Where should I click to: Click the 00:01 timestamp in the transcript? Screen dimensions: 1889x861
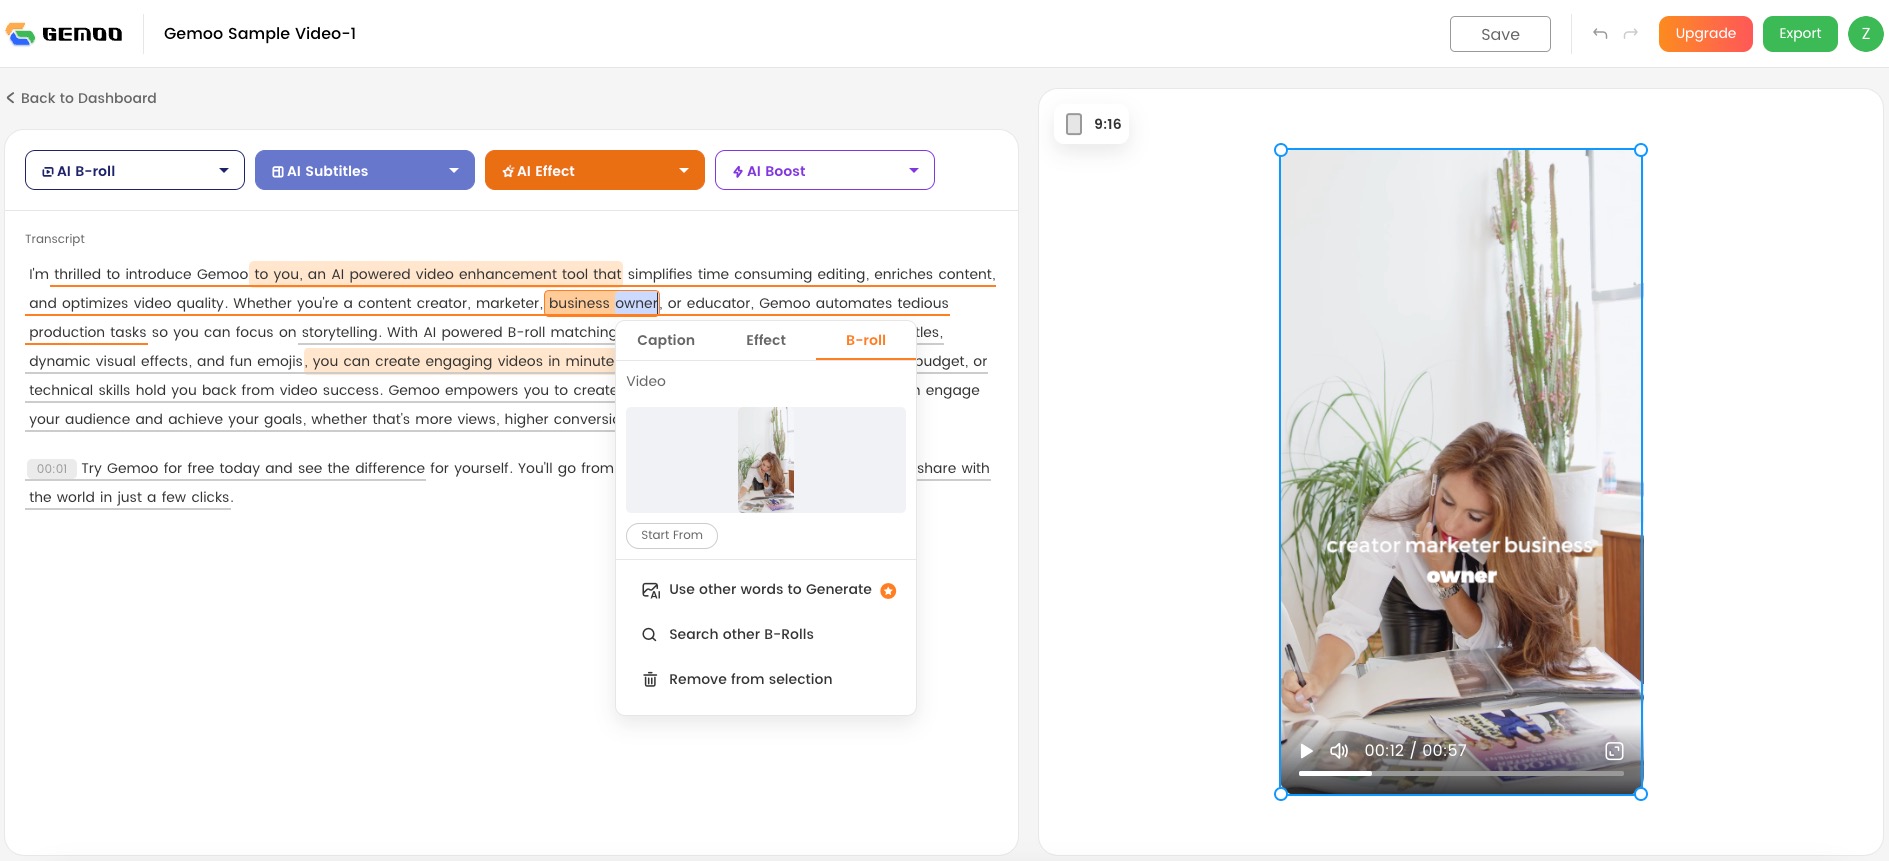(x=52, y=469)
